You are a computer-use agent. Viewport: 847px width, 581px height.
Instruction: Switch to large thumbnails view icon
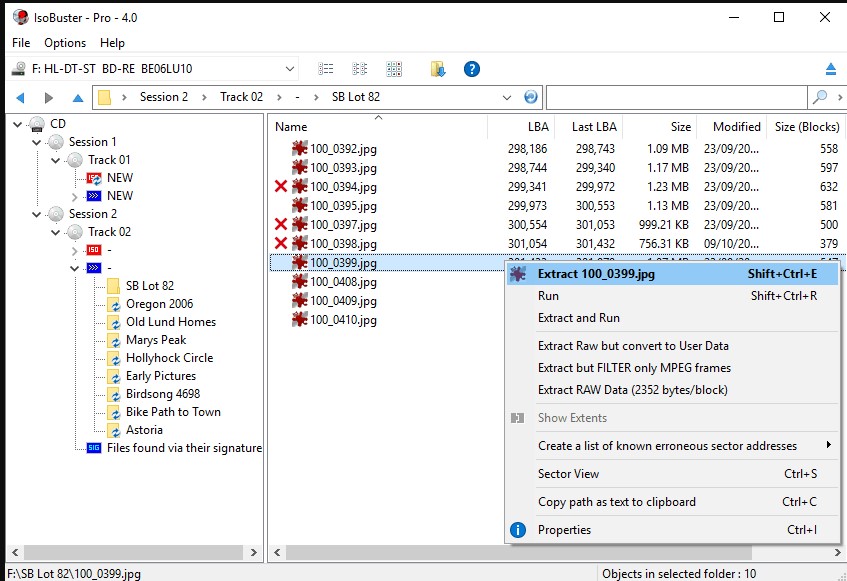[394, 69]
